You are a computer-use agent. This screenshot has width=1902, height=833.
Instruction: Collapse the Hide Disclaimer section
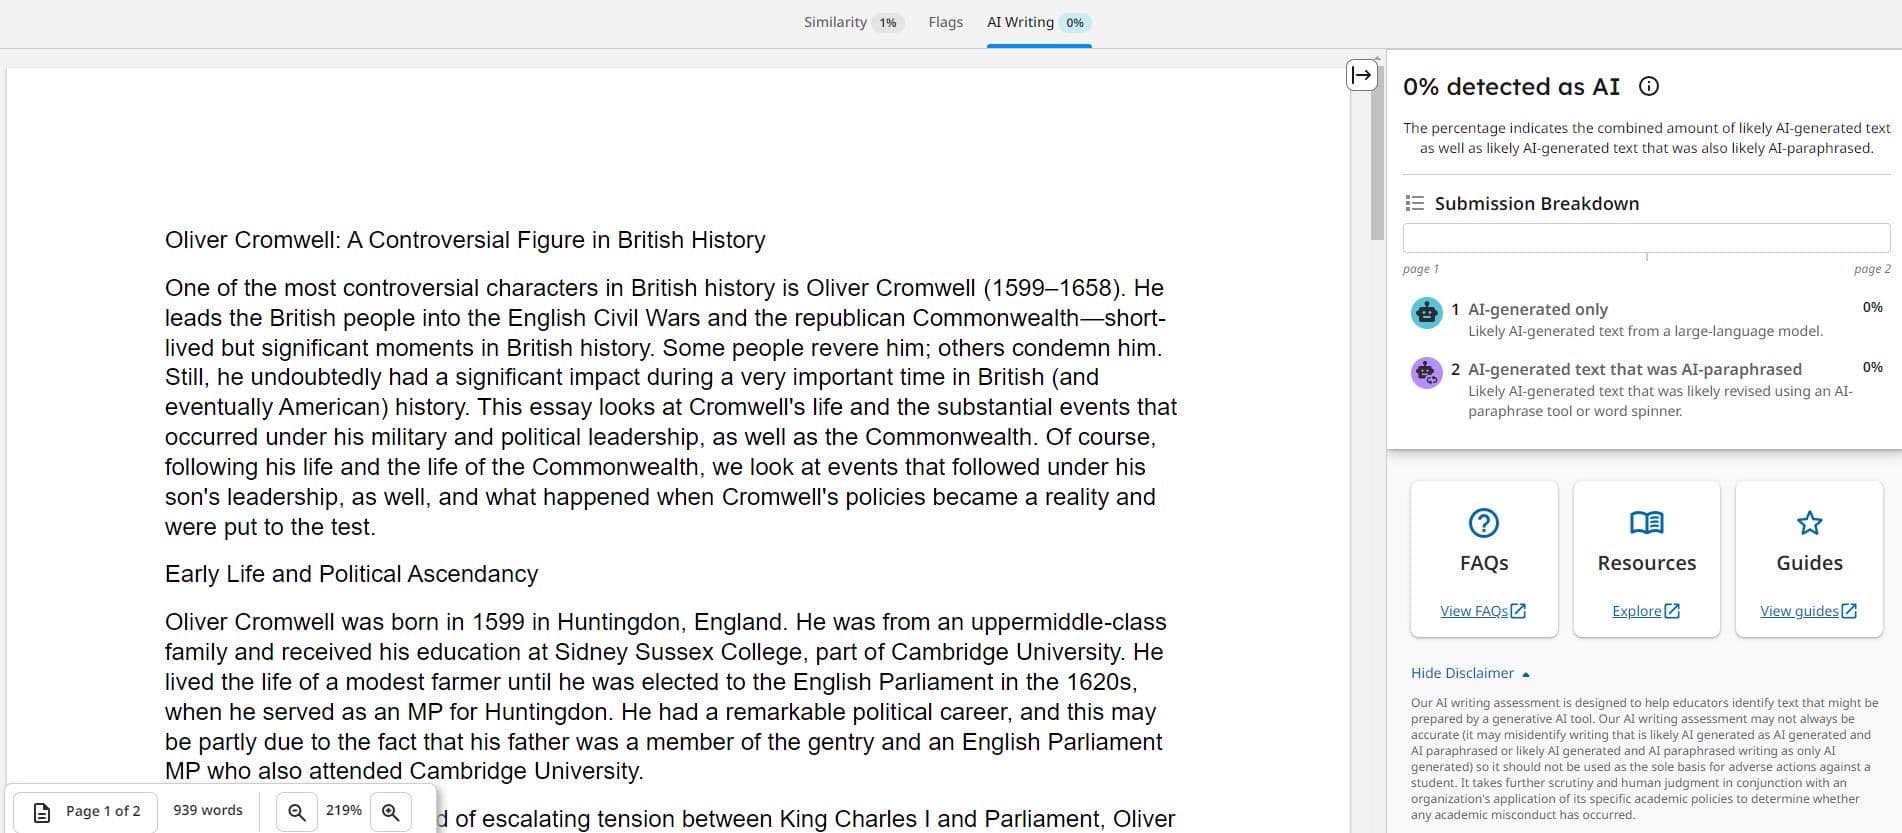[x=1470, y=674]
